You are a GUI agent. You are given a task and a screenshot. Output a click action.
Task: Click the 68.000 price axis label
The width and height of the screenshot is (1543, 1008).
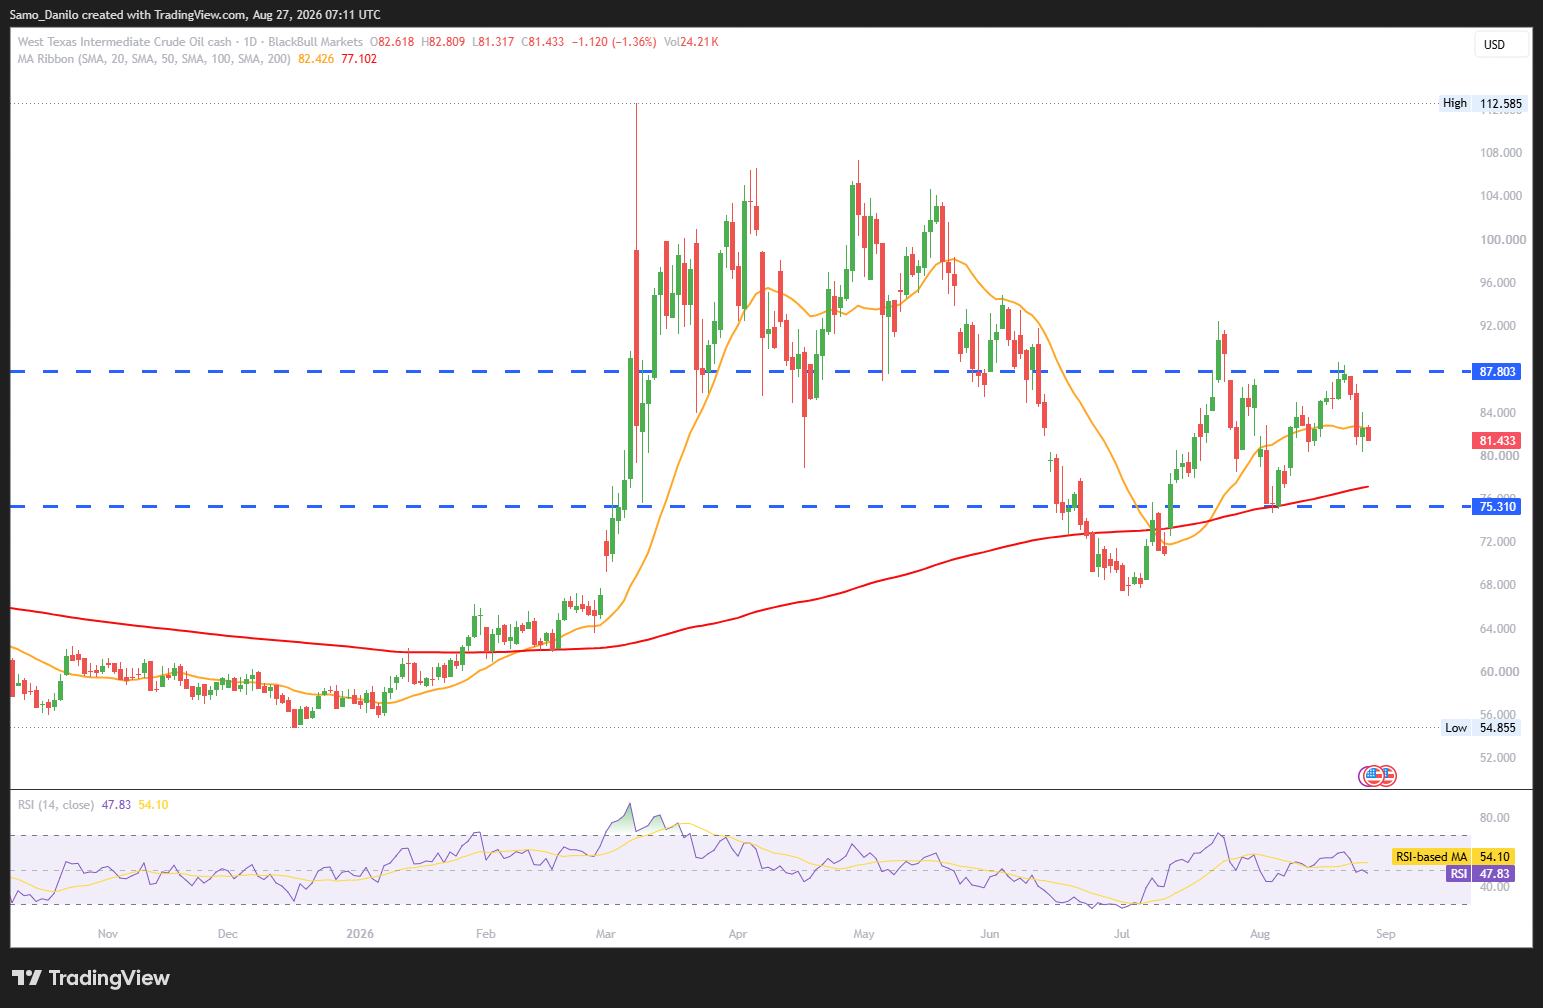pyautogui.click(x=1498, y=585)
